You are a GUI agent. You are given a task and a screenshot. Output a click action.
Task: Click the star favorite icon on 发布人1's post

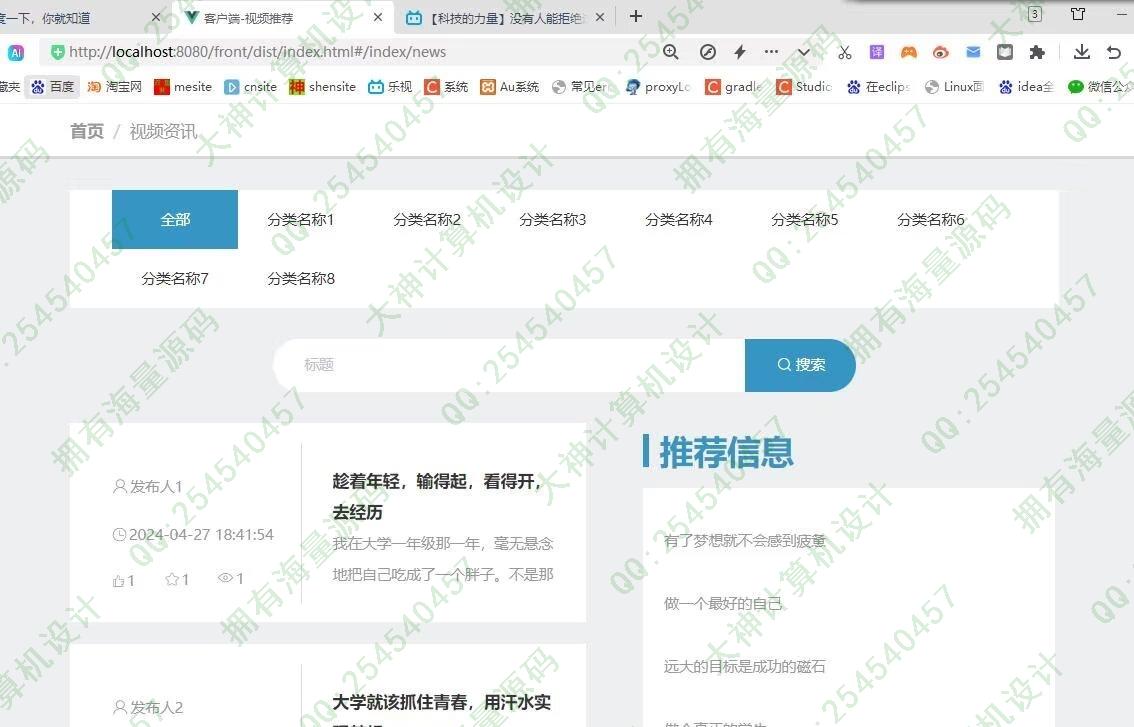[171, 579]
